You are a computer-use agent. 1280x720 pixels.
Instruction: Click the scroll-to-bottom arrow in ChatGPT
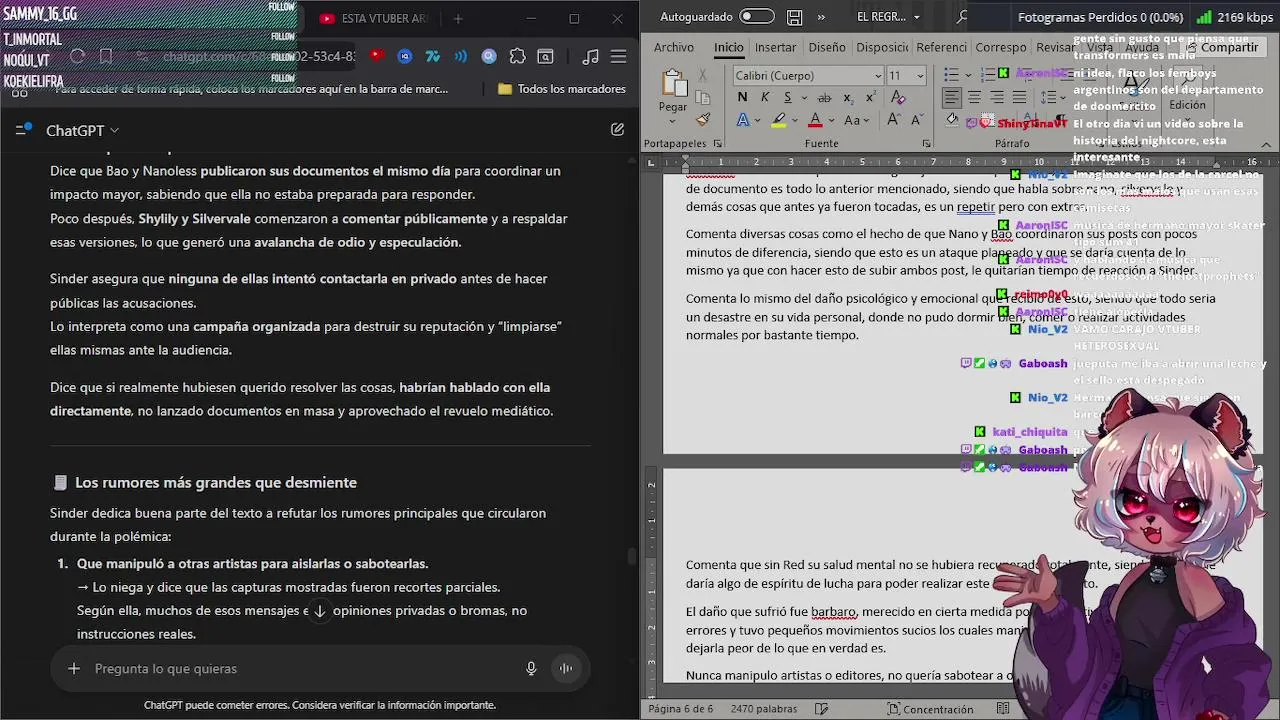(320, 611)
